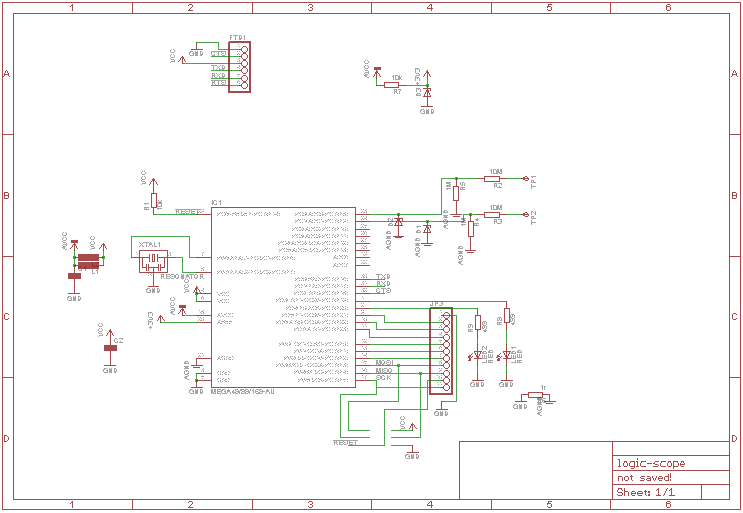Click the JP3 pin header connector

[441, 351]
